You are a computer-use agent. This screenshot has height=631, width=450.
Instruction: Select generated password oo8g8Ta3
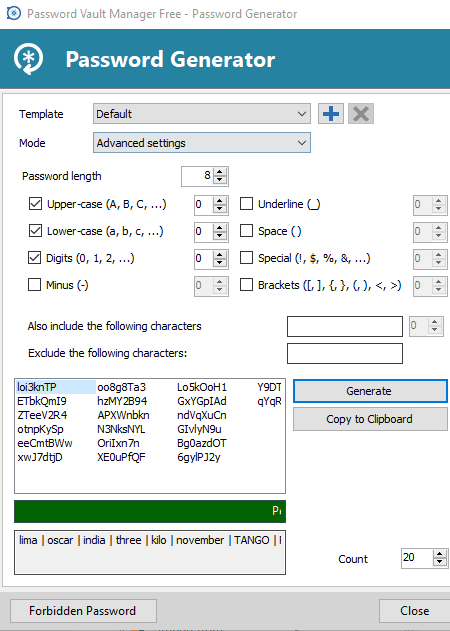tap(122, 387)
